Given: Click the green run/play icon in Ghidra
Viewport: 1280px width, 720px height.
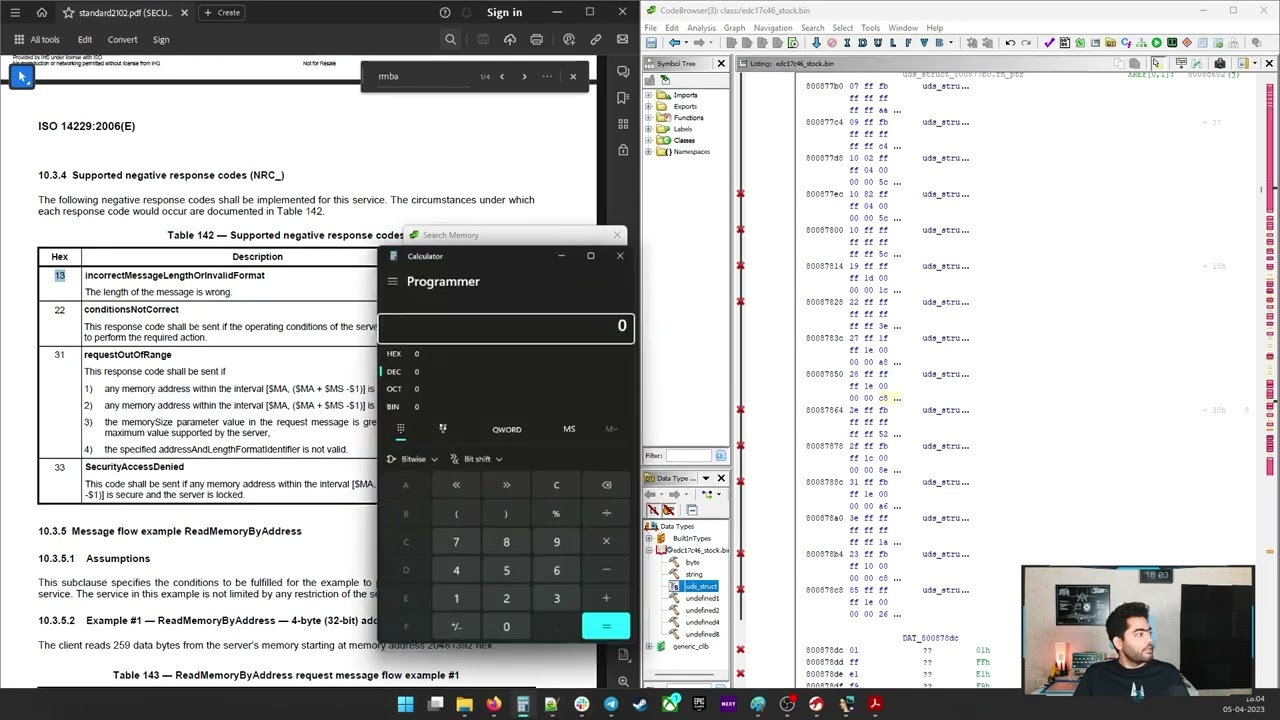Looking at the screenshot, I should (x=1156, y=43).
